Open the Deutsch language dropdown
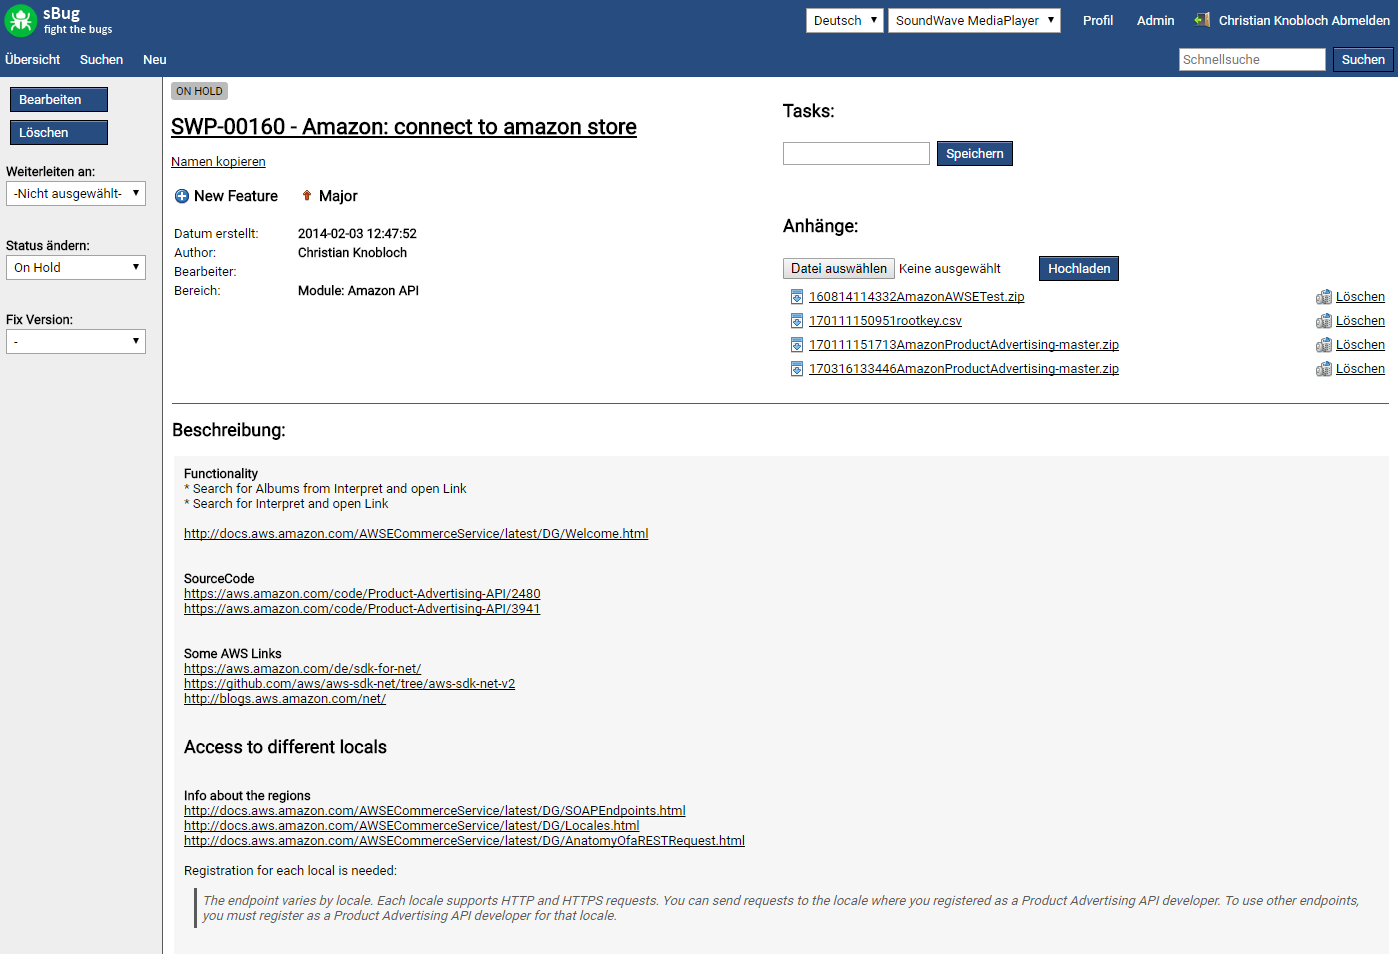The width and height of the screenshot is (1398, 954). point(845,20)
